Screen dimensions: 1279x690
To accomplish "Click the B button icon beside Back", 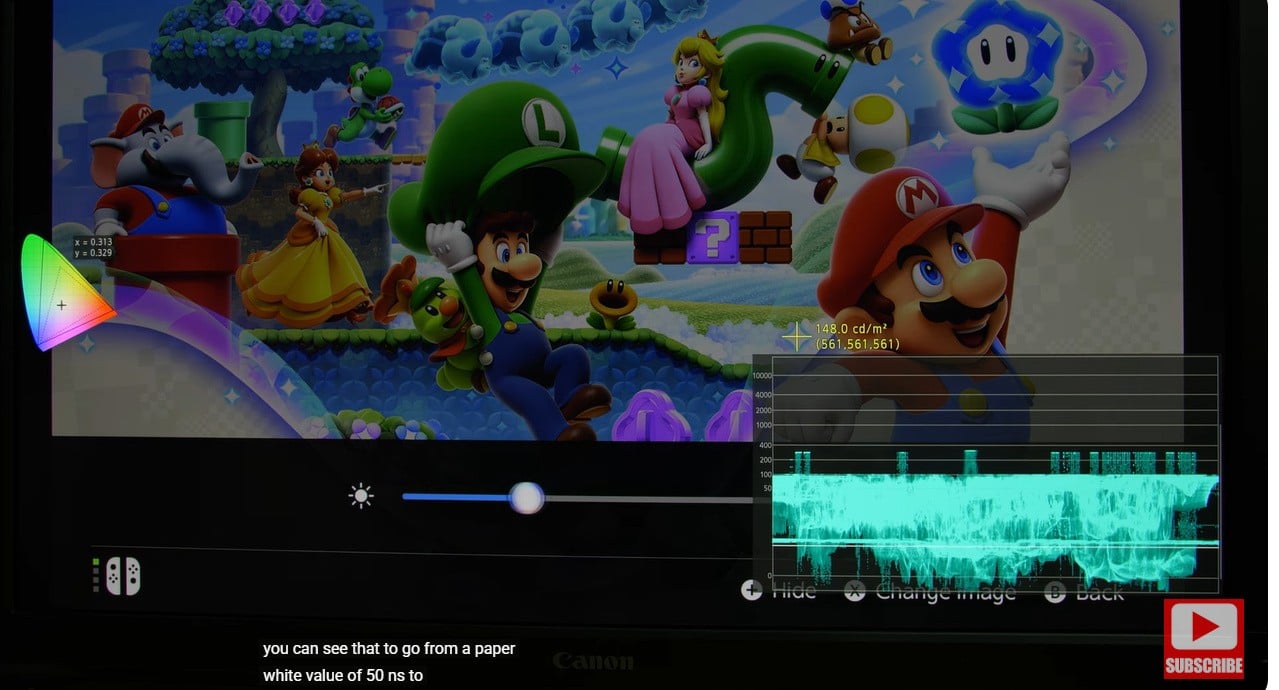I will coord(1055,592).
